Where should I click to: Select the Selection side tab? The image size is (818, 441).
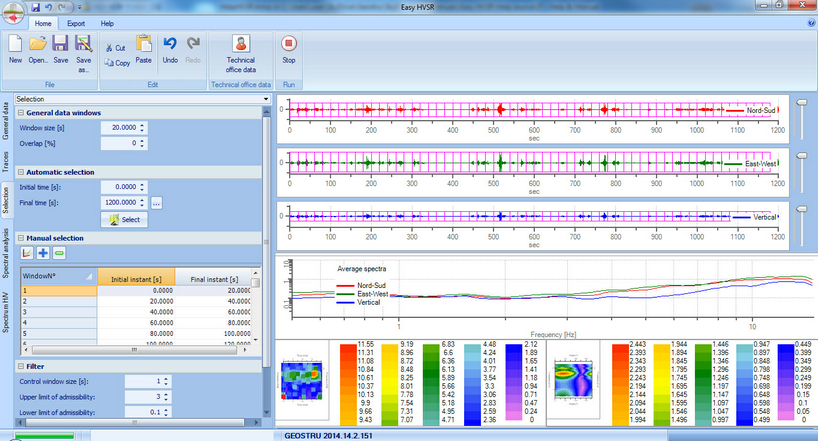pos(6,200)
